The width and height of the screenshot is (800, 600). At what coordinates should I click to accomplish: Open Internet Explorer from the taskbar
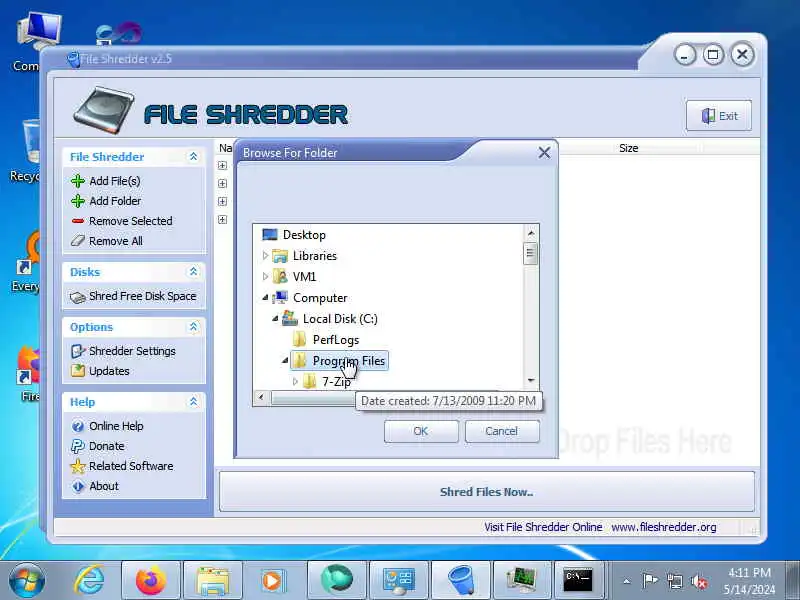point(90,580)
